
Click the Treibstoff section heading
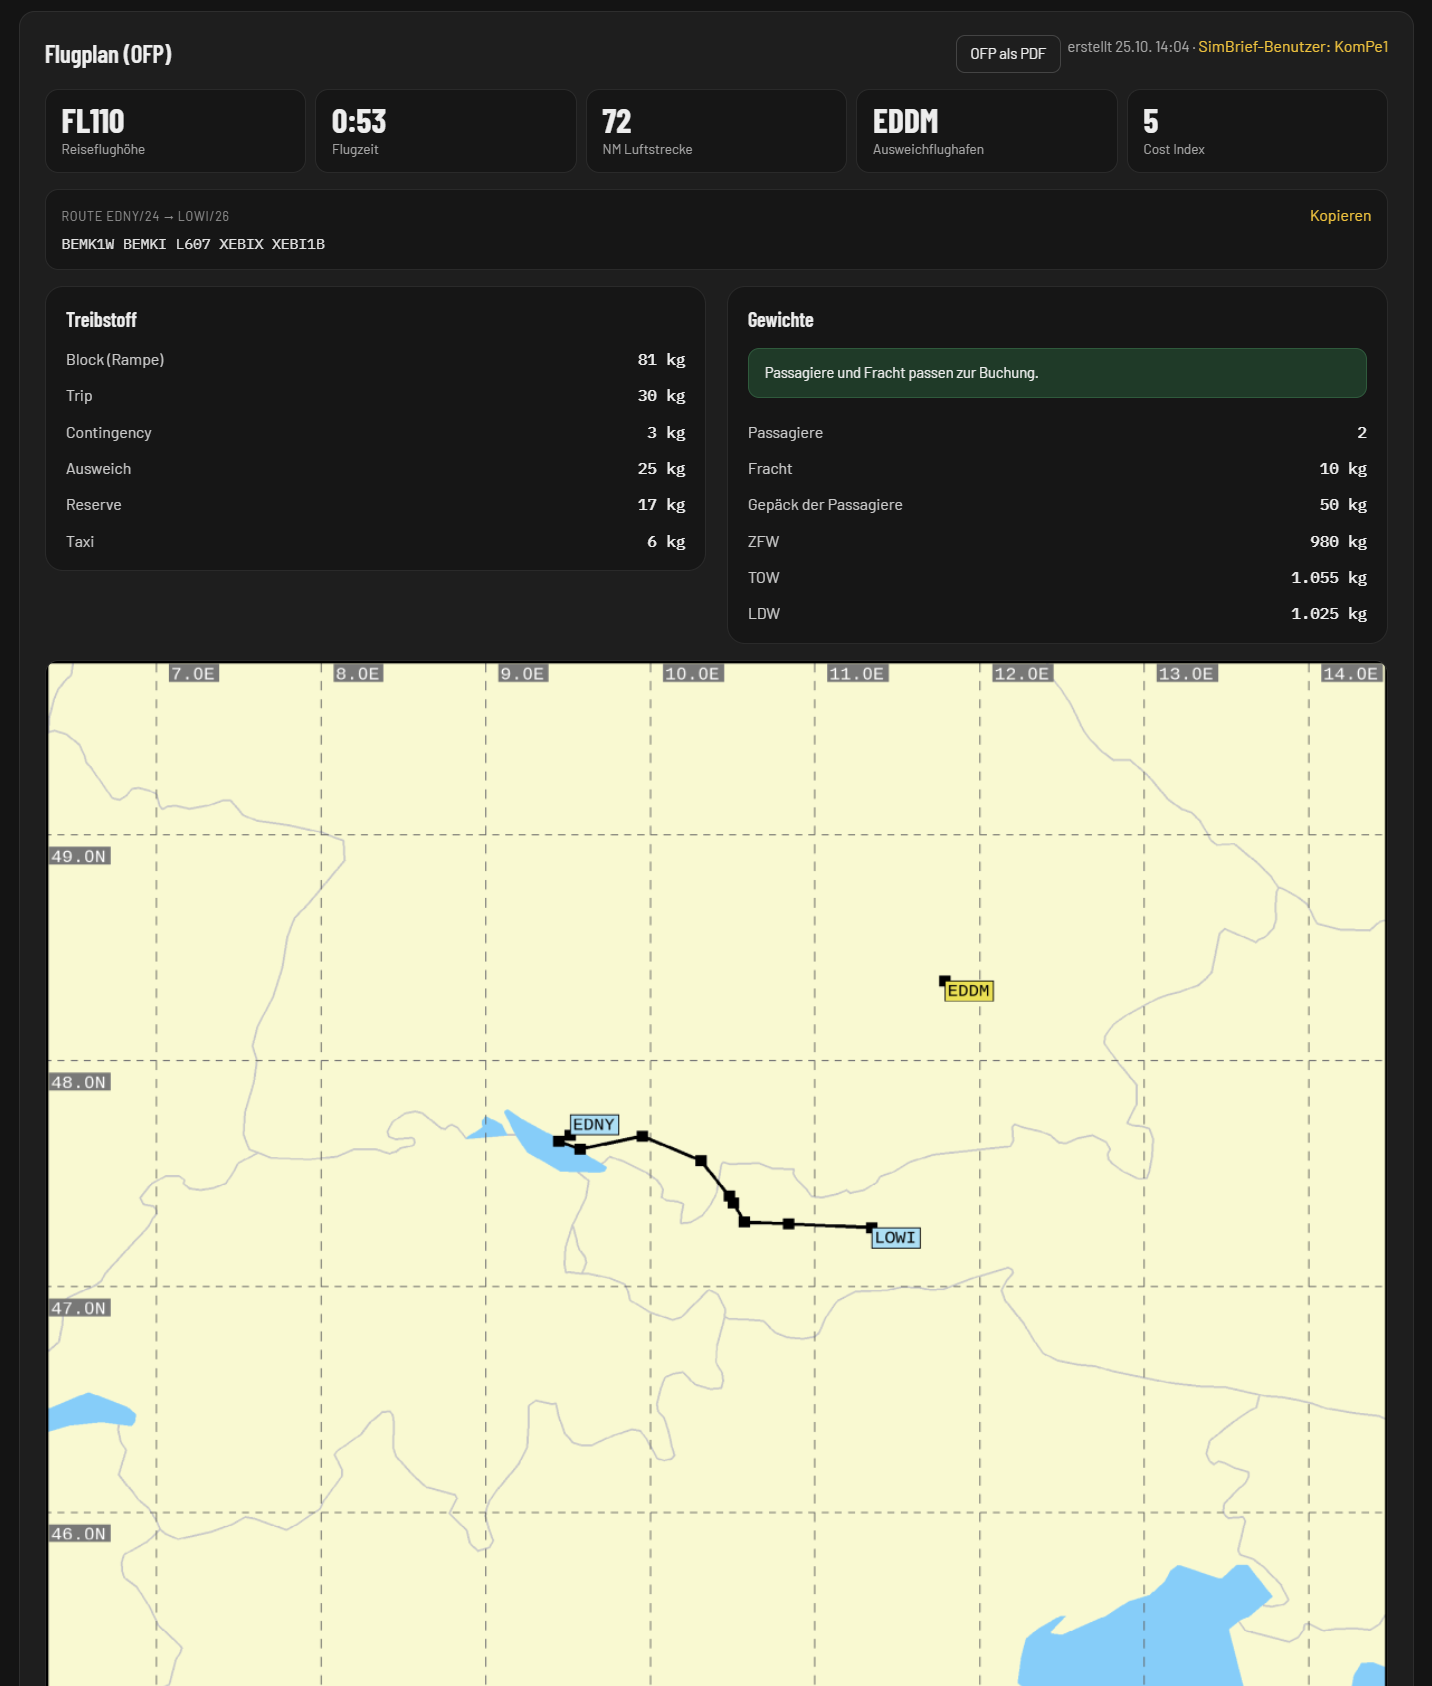101,320
